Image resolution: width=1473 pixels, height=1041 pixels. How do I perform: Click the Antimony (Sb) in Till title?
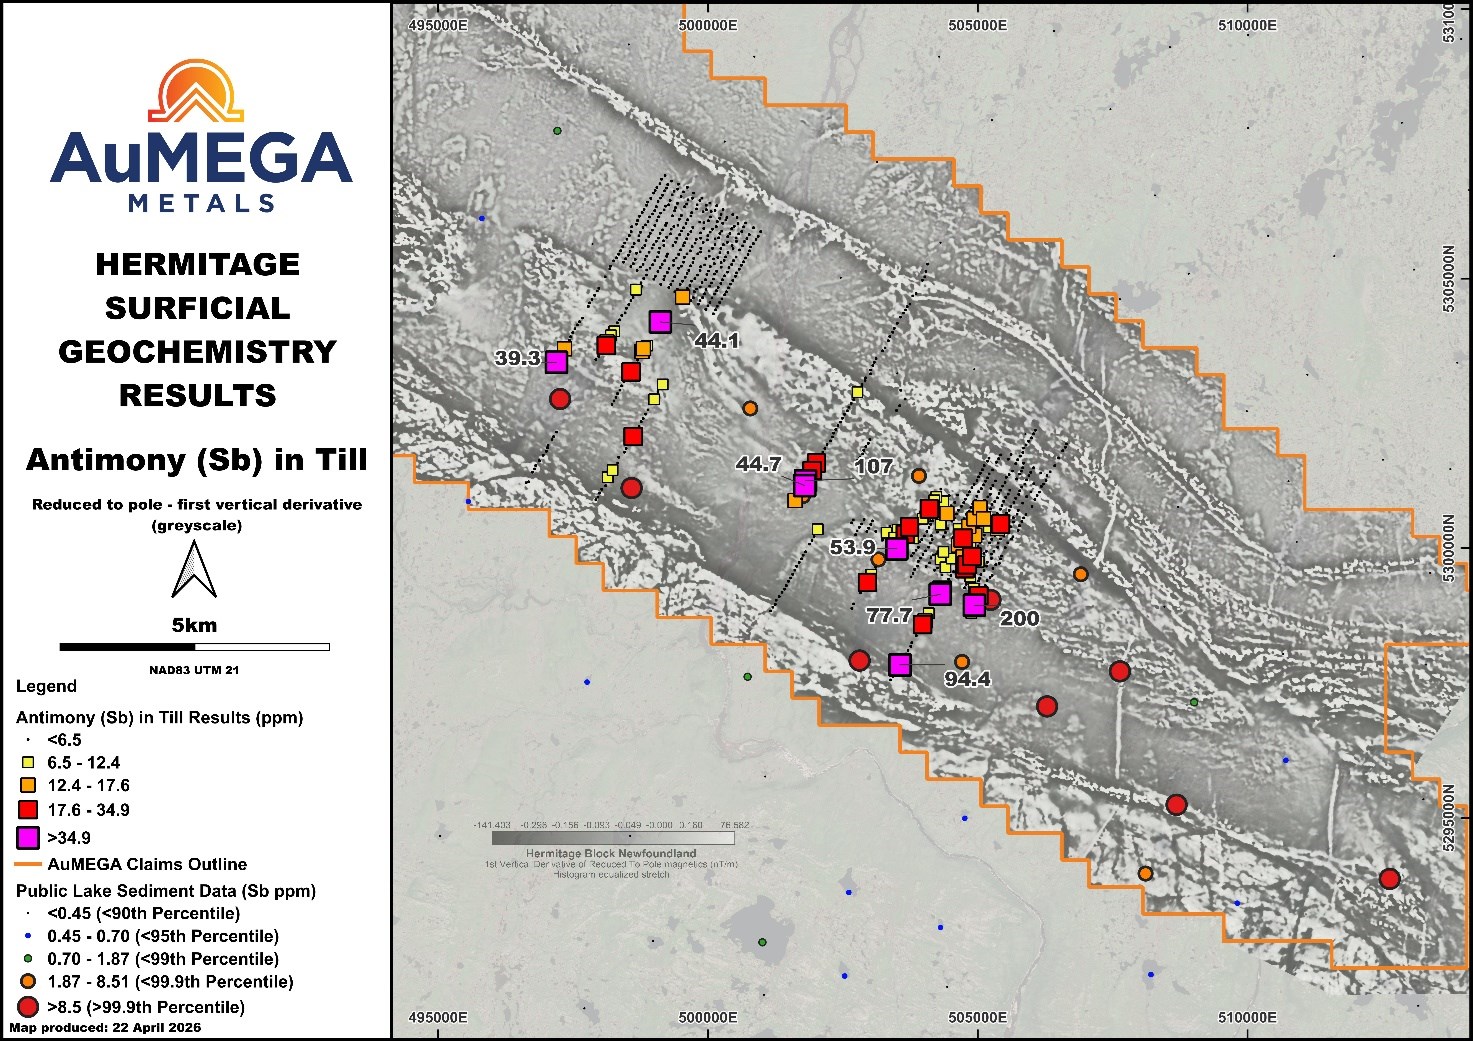(197, 460)
